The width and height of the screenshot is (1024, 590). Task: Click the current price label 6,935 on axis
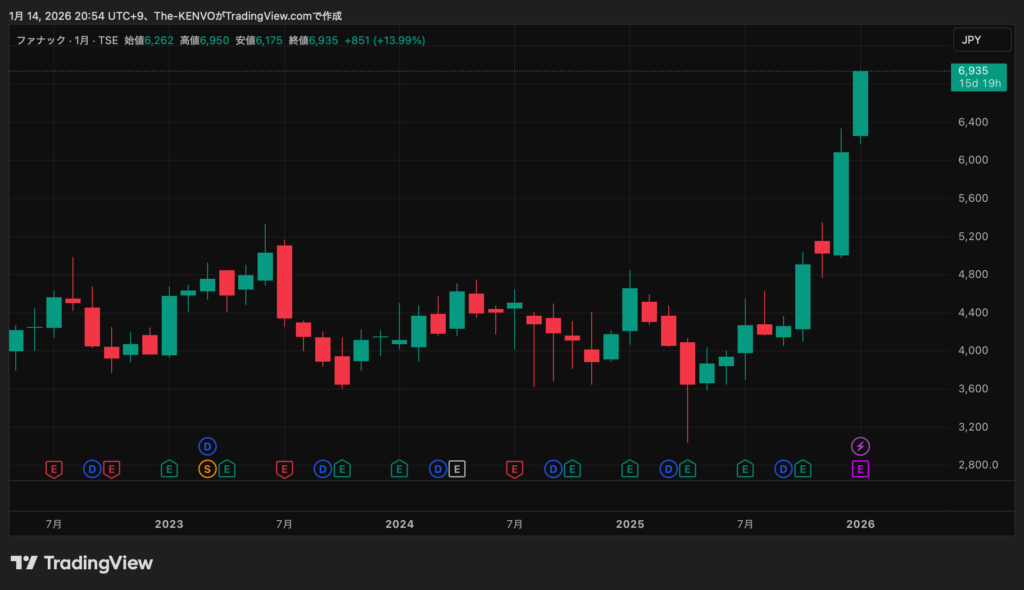point(973,71)
